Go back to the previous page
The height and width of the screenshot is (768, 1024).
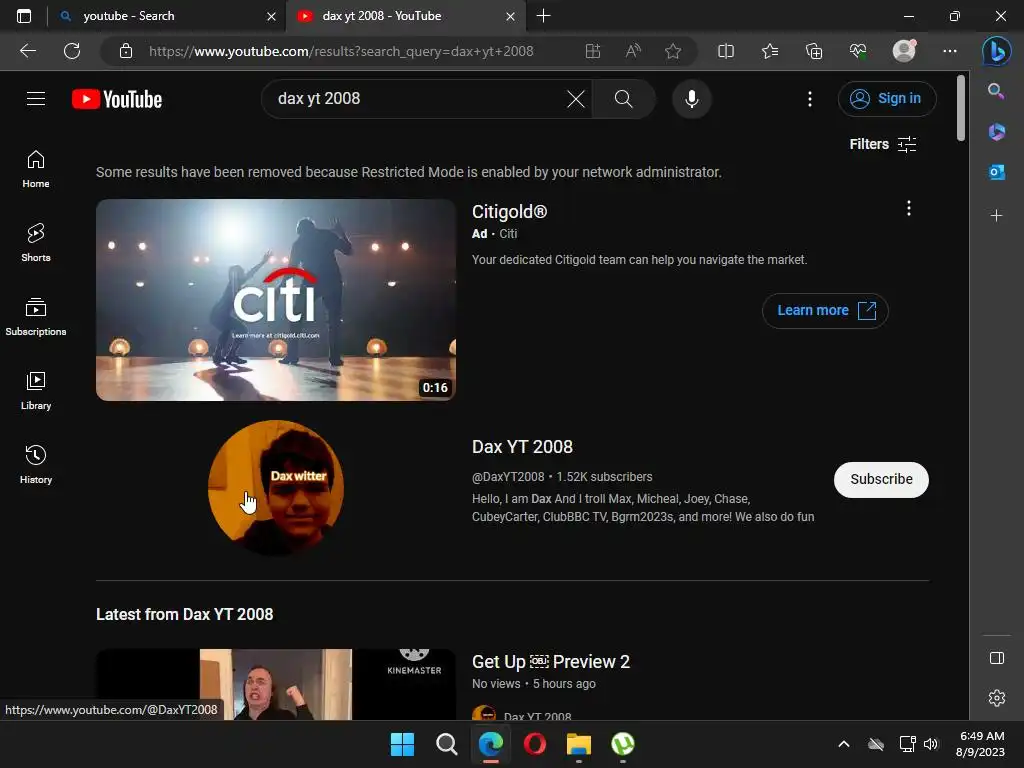tap(28, 51)
